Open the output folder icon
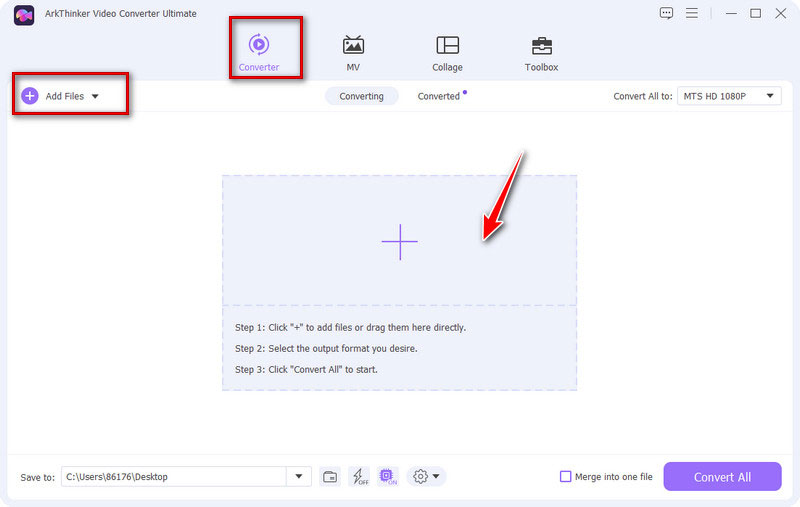The width and height of the screenshot is (800, 507). pyautogui.click(x=330, y=476)
